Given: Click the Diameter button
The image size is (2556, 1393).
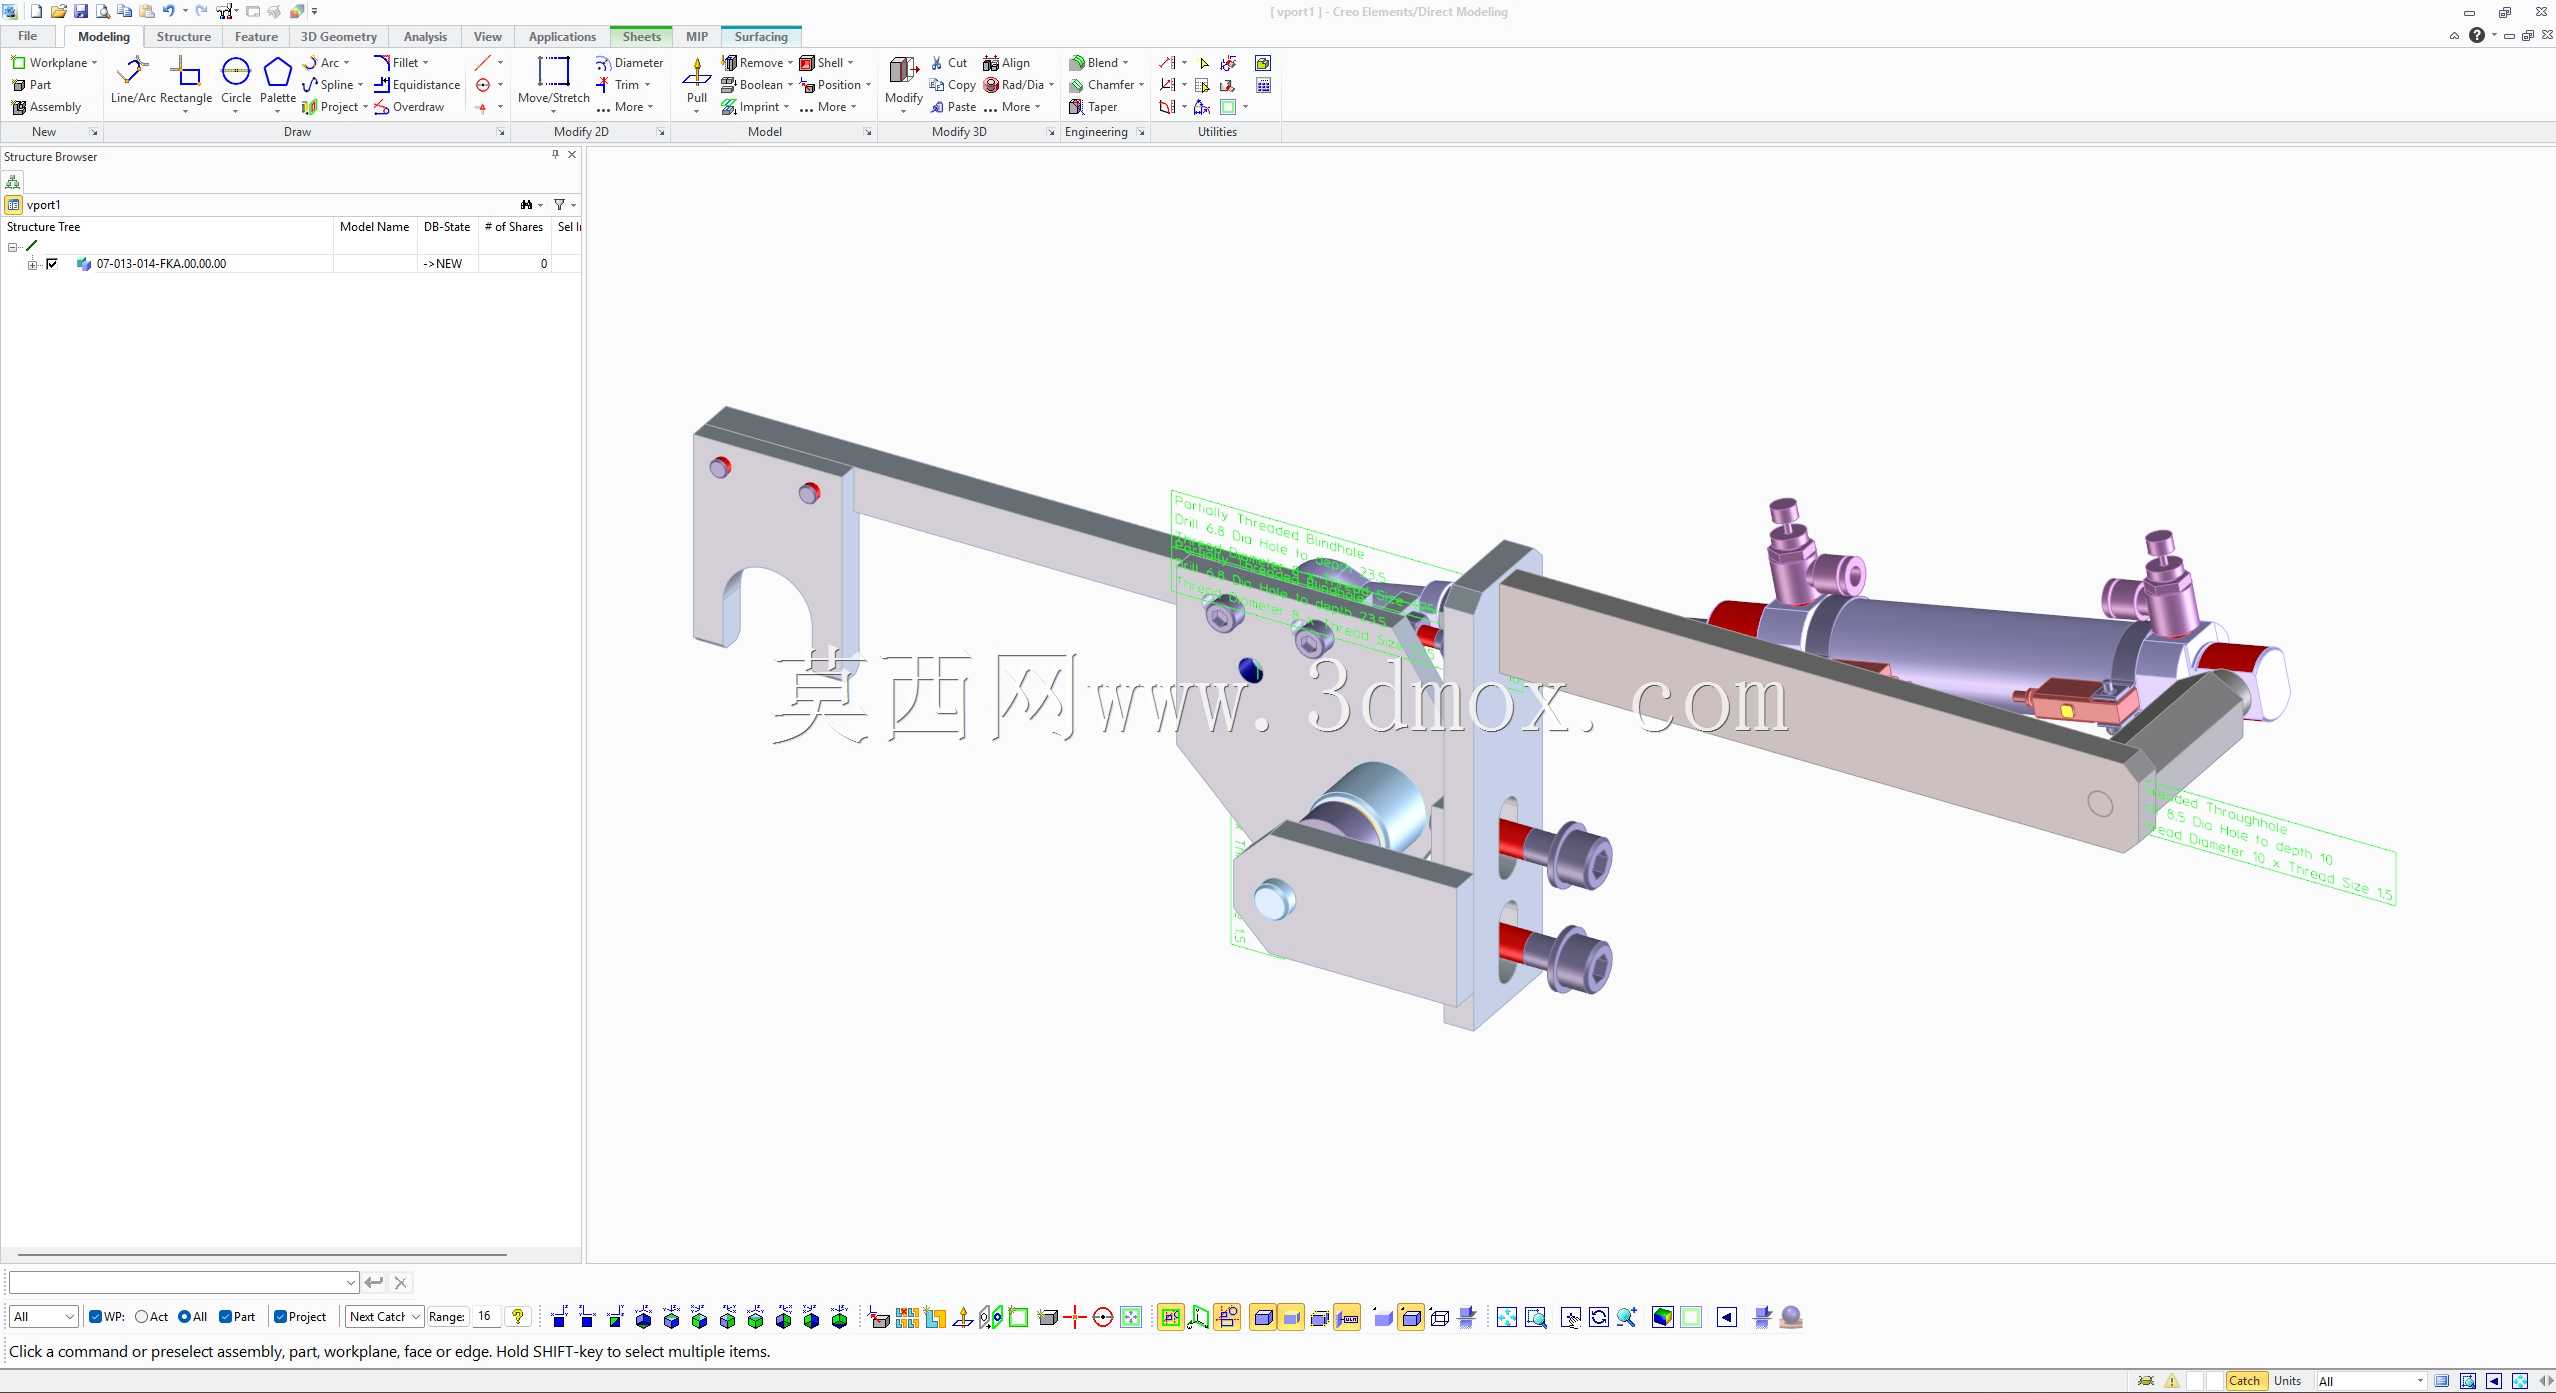Looking at the screenshot, I should (629, 63).
